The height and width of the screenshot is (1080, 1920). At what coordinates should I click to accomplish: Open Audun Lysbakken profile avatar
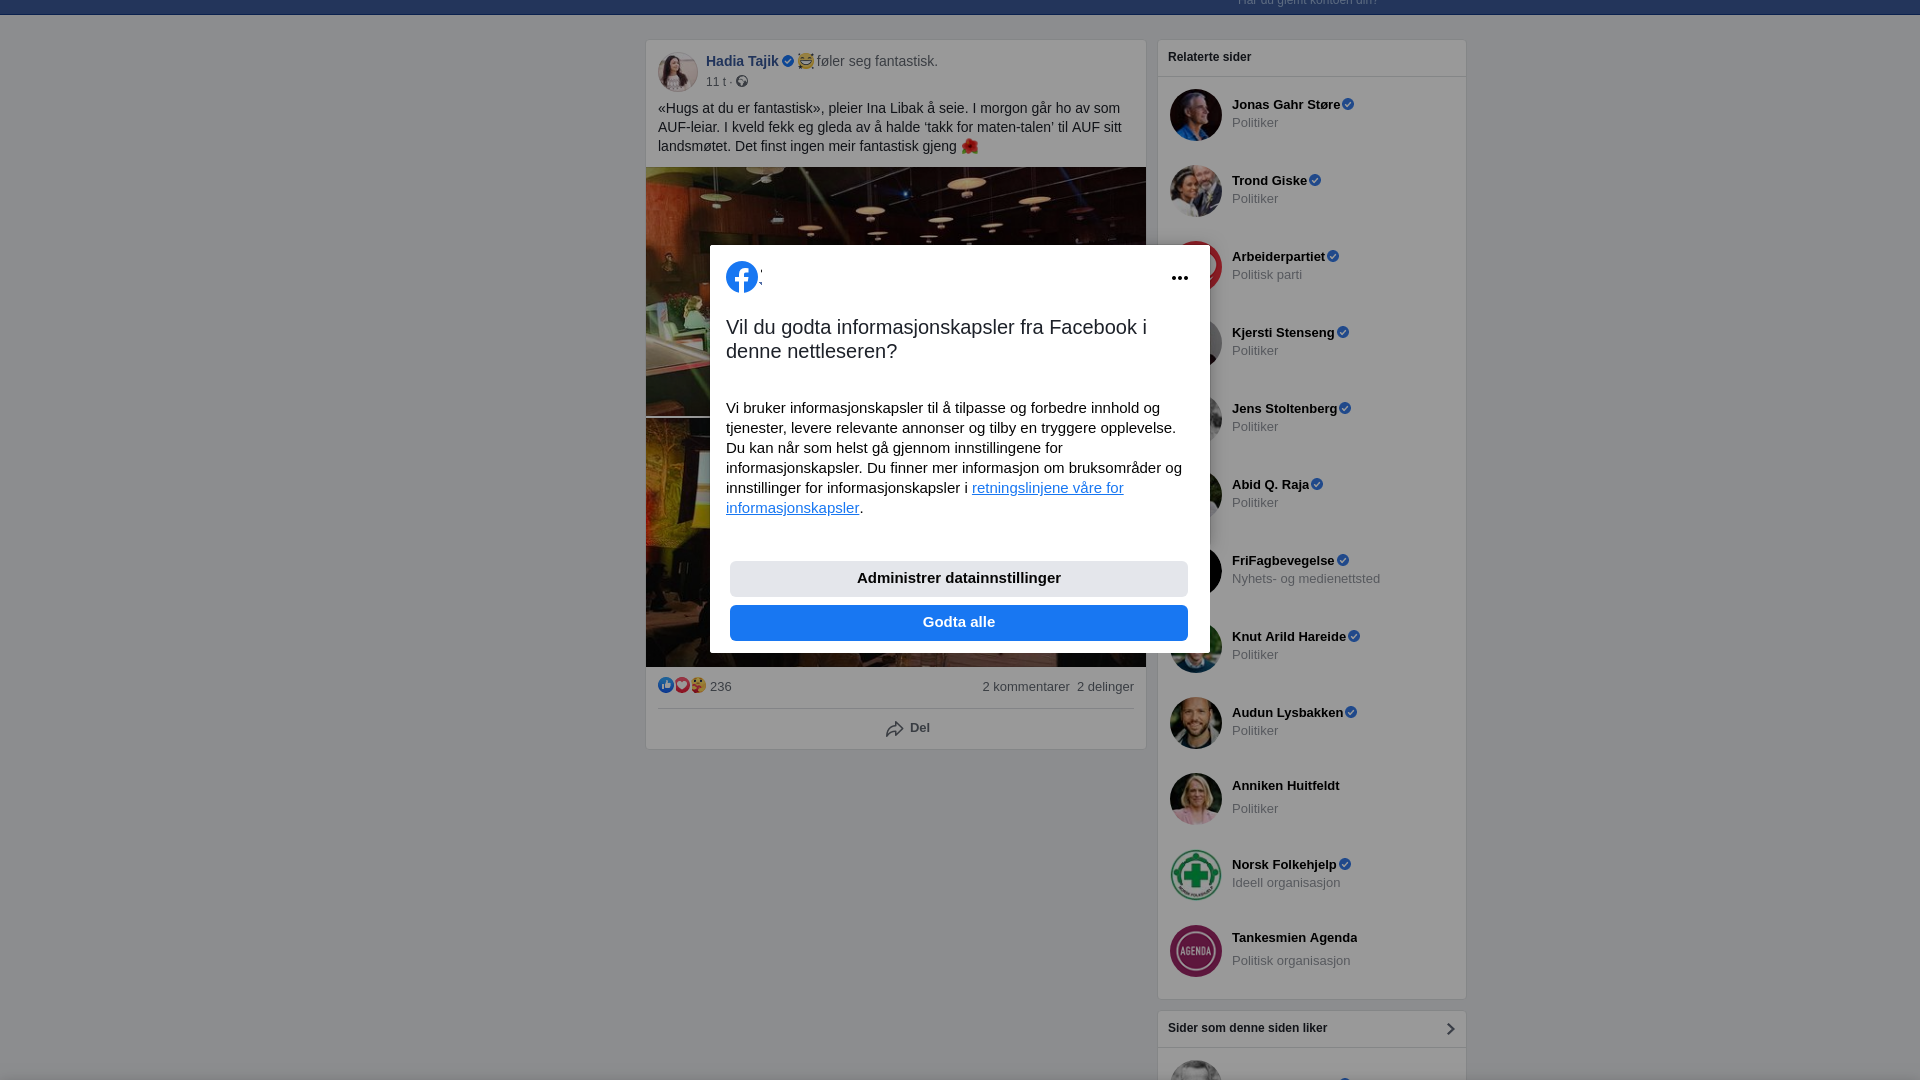(1196, 723)
